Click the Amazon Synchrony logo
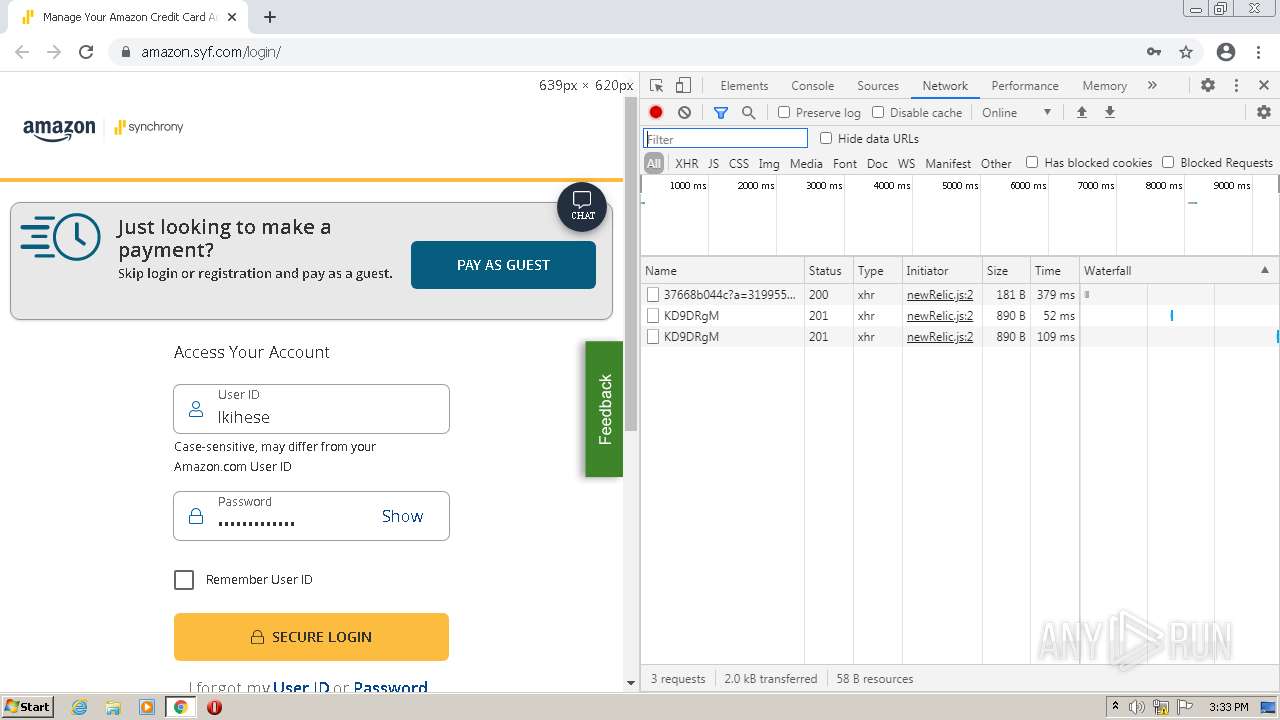Image resolution: width=1280 pixels, height=720 pixels. [x=103, y=129]
